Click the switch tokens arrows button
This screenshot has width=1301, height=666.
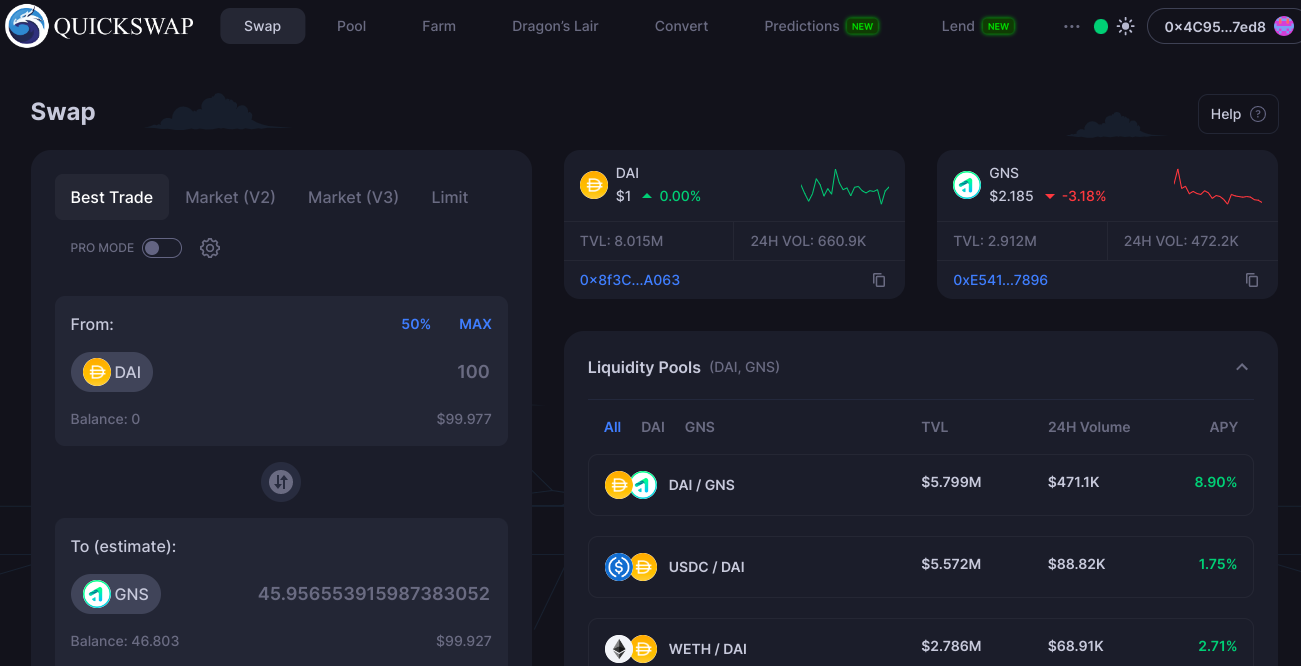[281, 482]
